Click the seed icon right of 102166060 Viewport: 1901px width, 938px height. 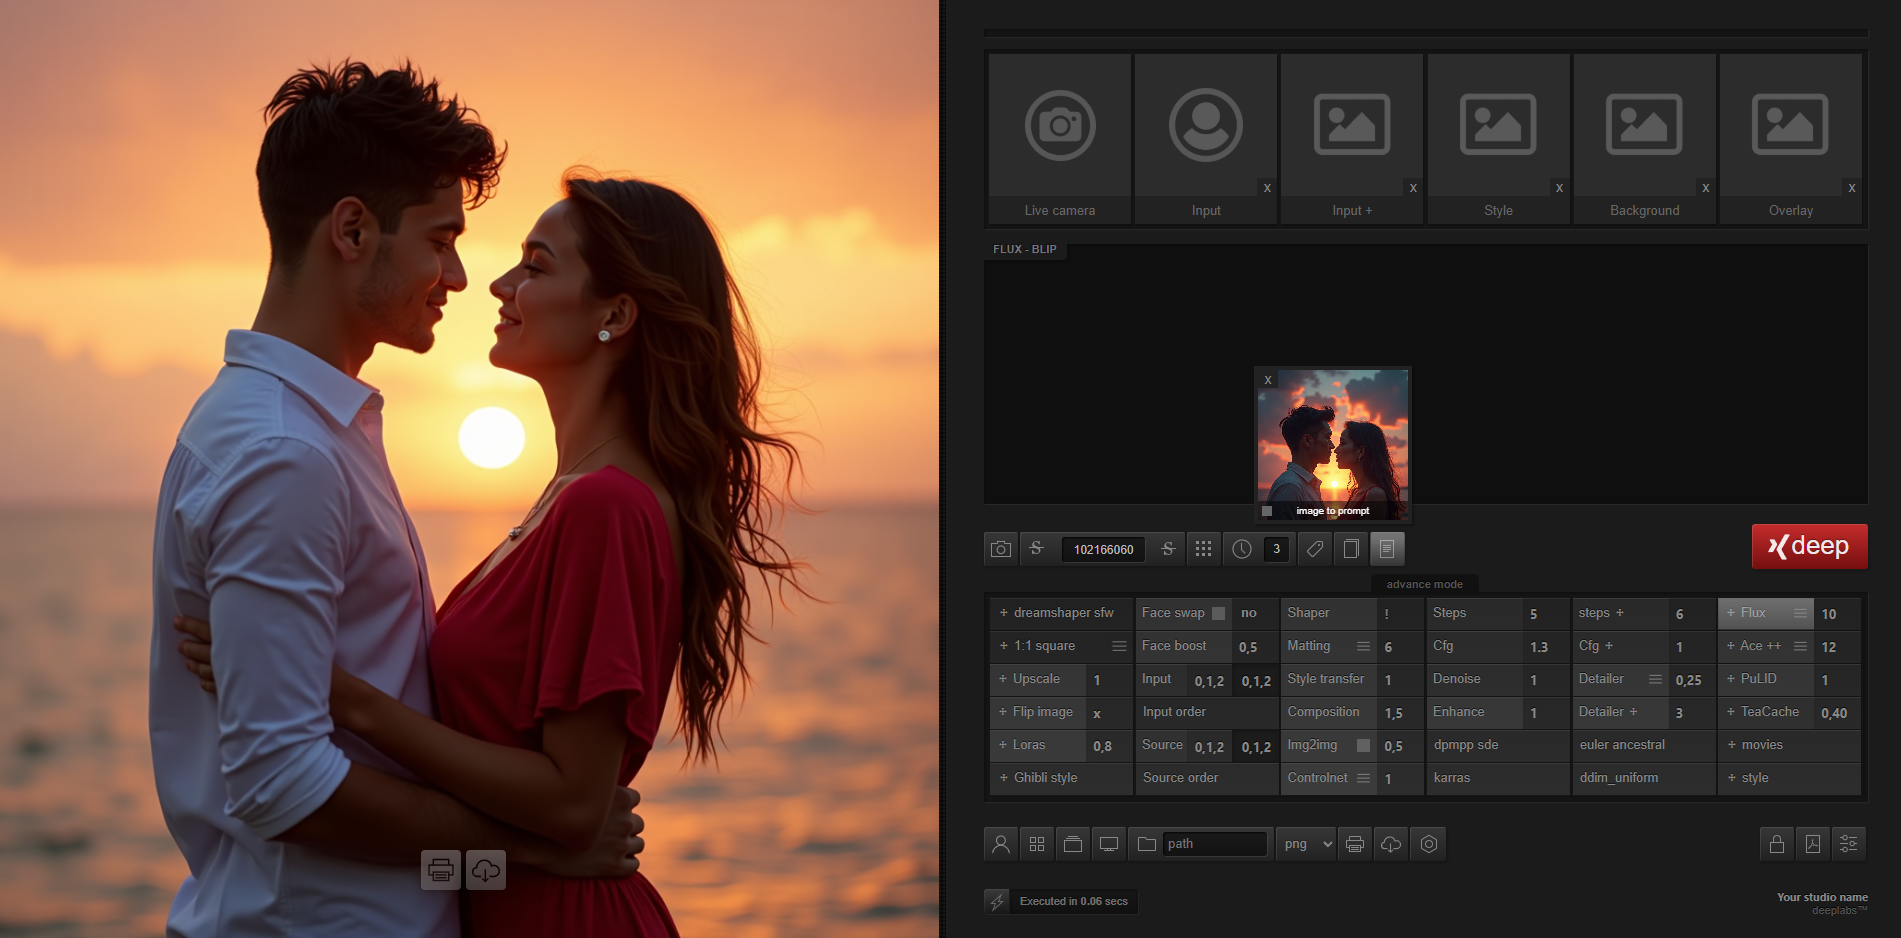[x=1168, y=549]
